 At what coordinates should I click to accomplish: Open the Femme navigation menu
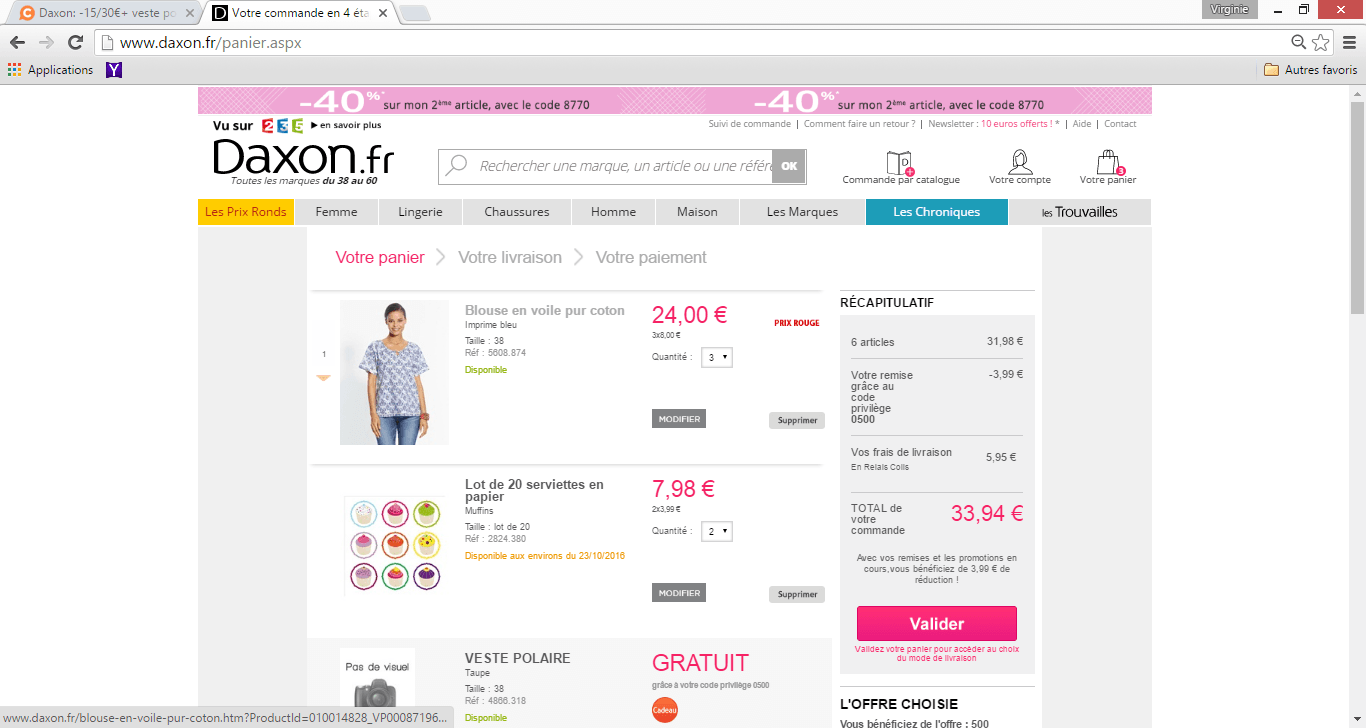coord(337,212)
